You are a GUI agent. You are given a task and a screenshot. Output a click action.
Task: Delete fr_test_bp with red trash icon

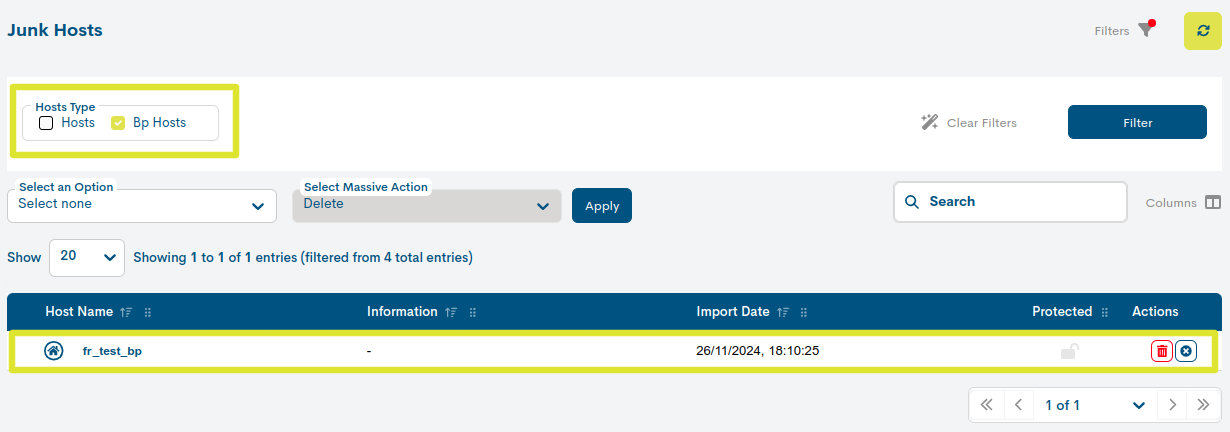(x=1162, y=351)
